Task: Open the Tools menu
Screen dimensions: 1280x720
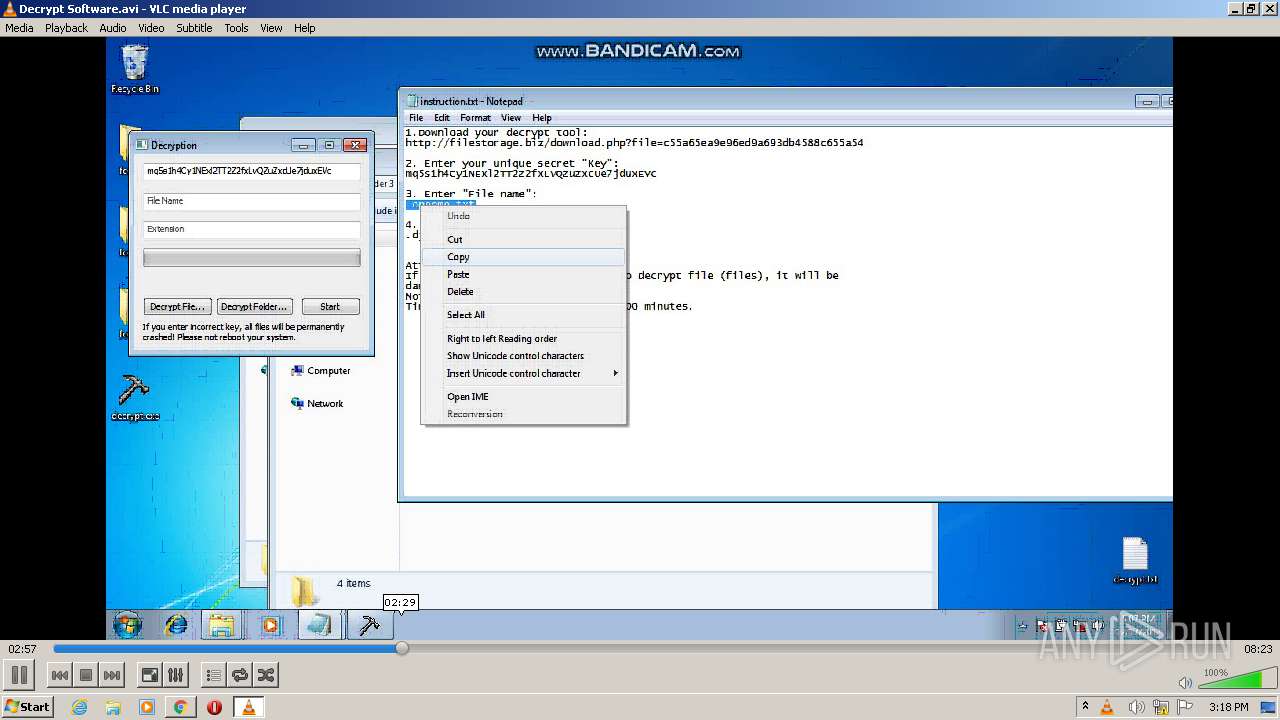Action: coord(236,28)
